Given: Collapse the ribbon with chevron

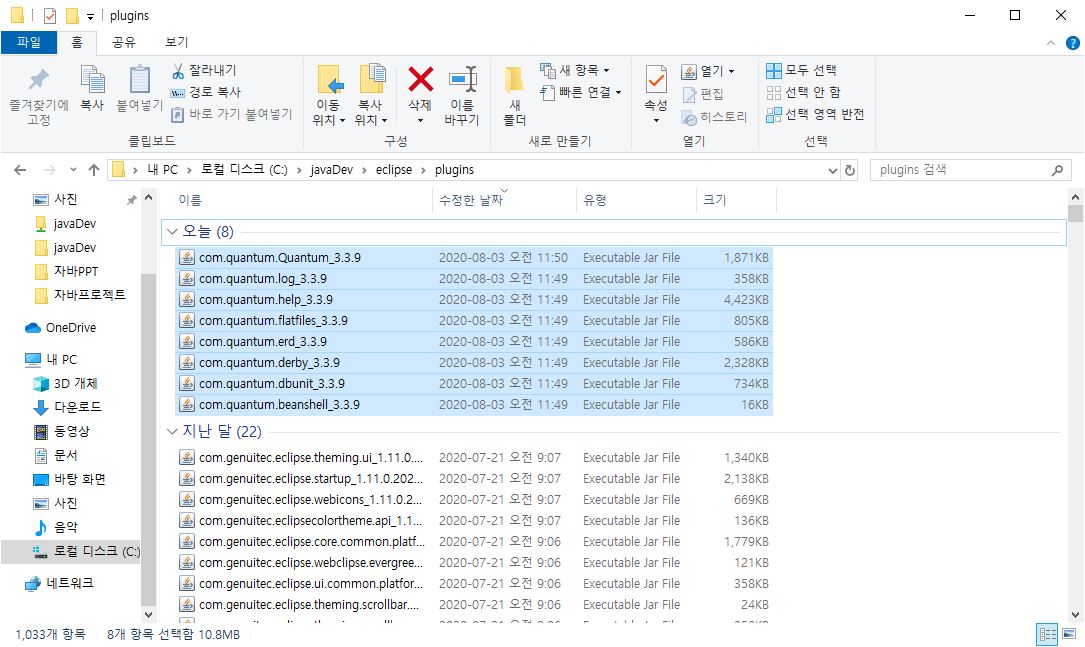Looking at the screenshot, I should pos(1050,43).
